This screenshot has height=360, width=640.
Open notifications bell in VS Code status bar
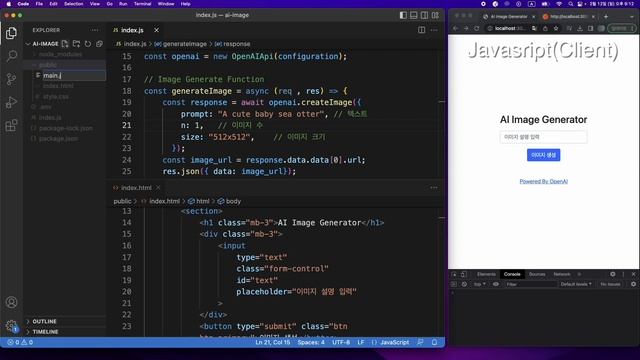coord(434,342)
